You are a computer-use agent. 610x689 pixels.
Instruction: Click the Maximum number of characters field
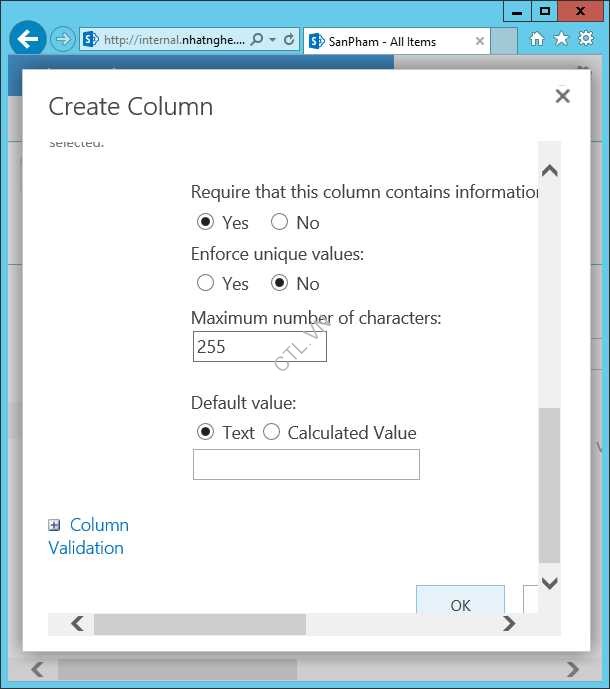259,347
